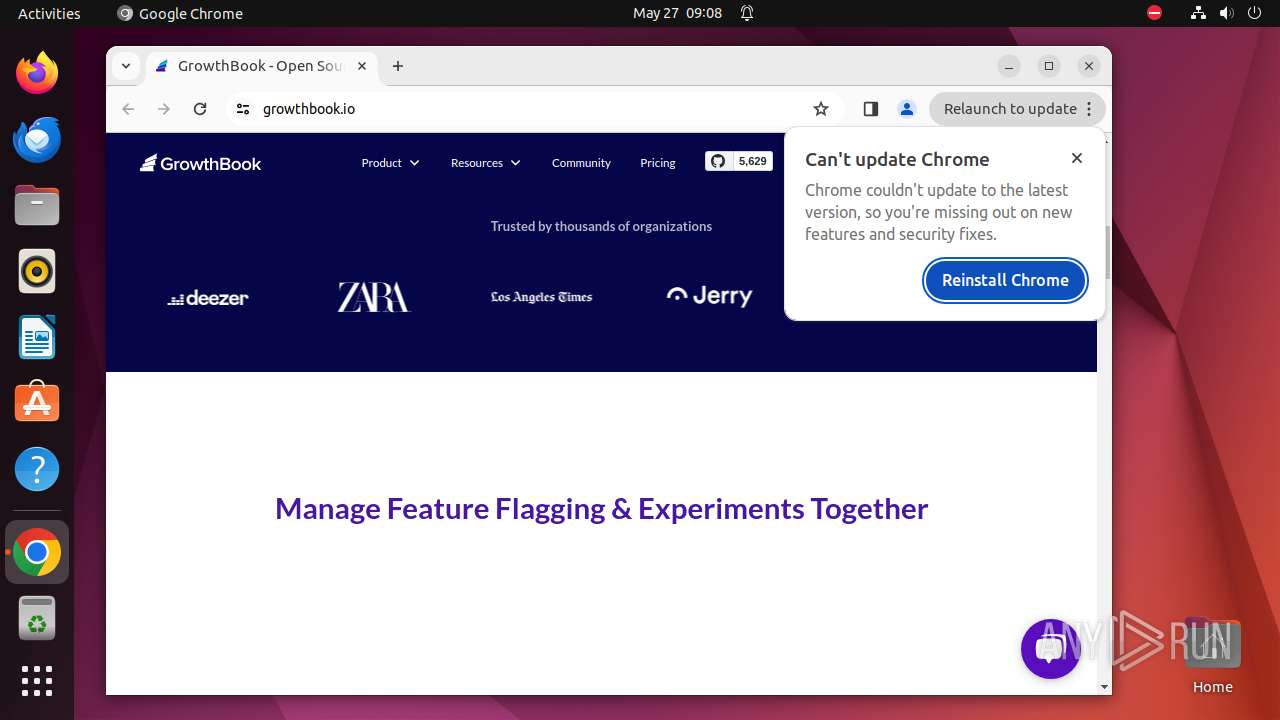This screenshot has height=720, width=1280.
Task: Launch Thunderbird mail from the dock
Action: (37, 139)
